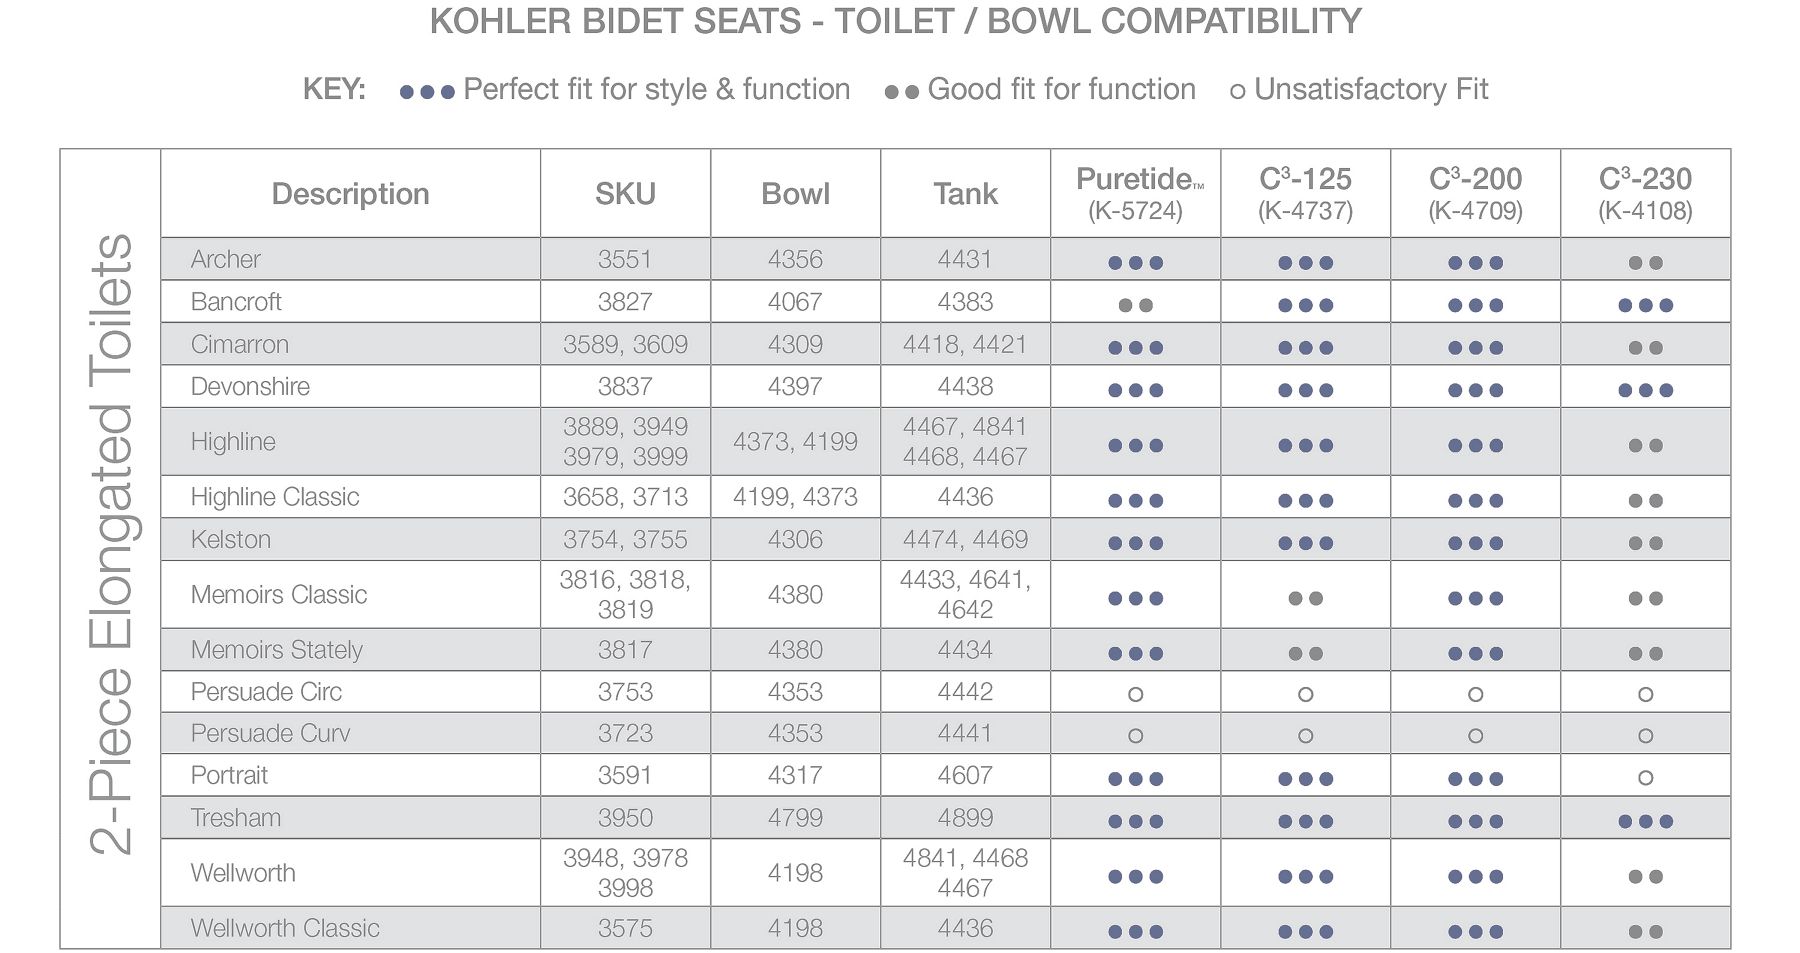Select Persuade Circ's open-circle Puretide rating

(x=1135, y=693)
